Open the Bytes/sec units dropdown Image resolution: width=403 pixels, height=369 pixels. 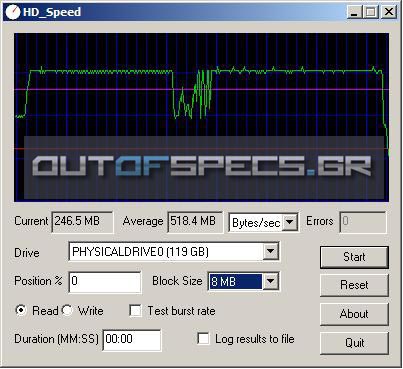click(290, 222)
